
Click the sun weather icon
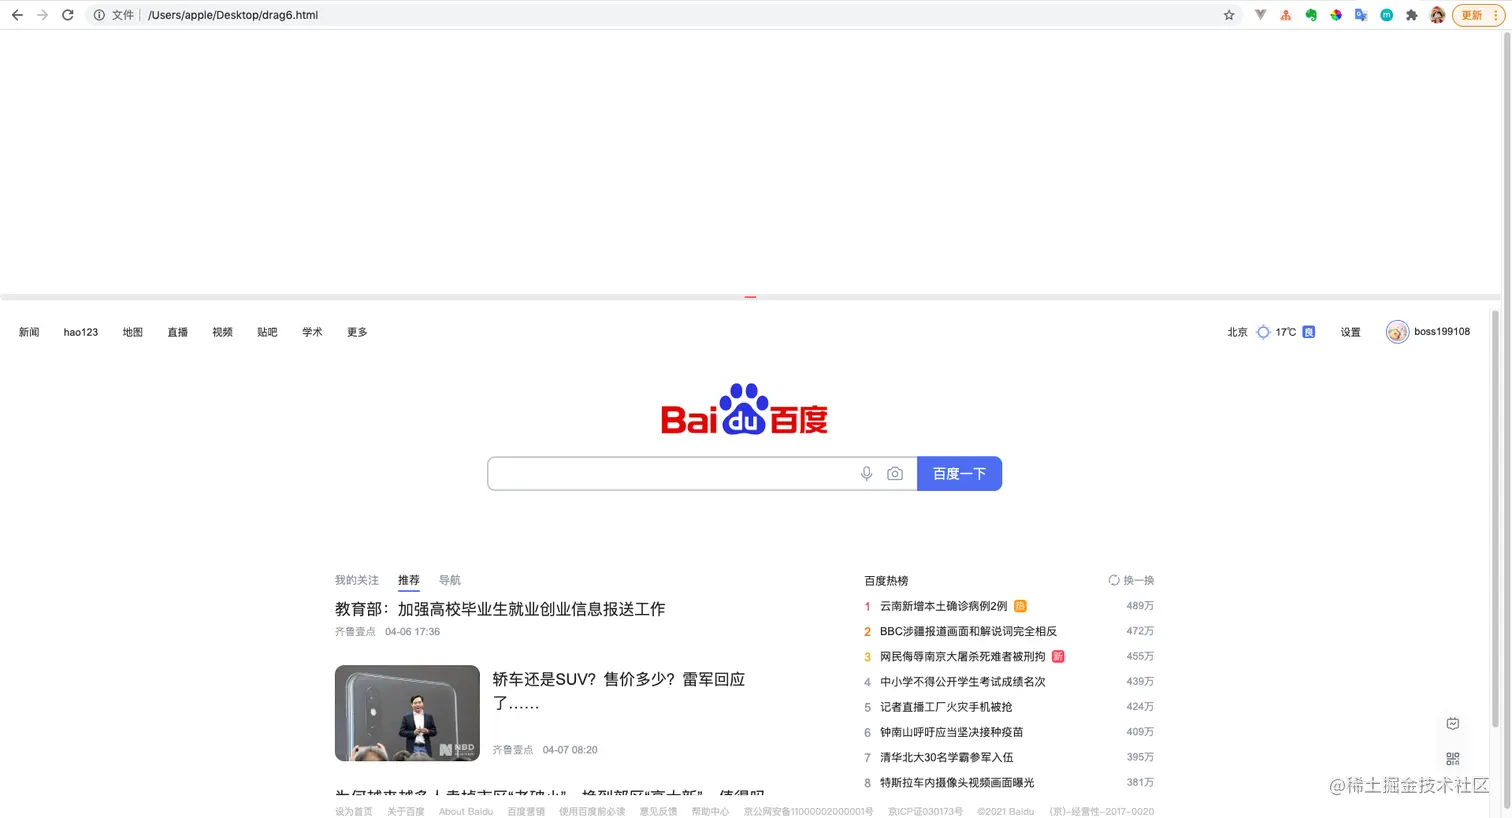click(x=1263, y=332)
